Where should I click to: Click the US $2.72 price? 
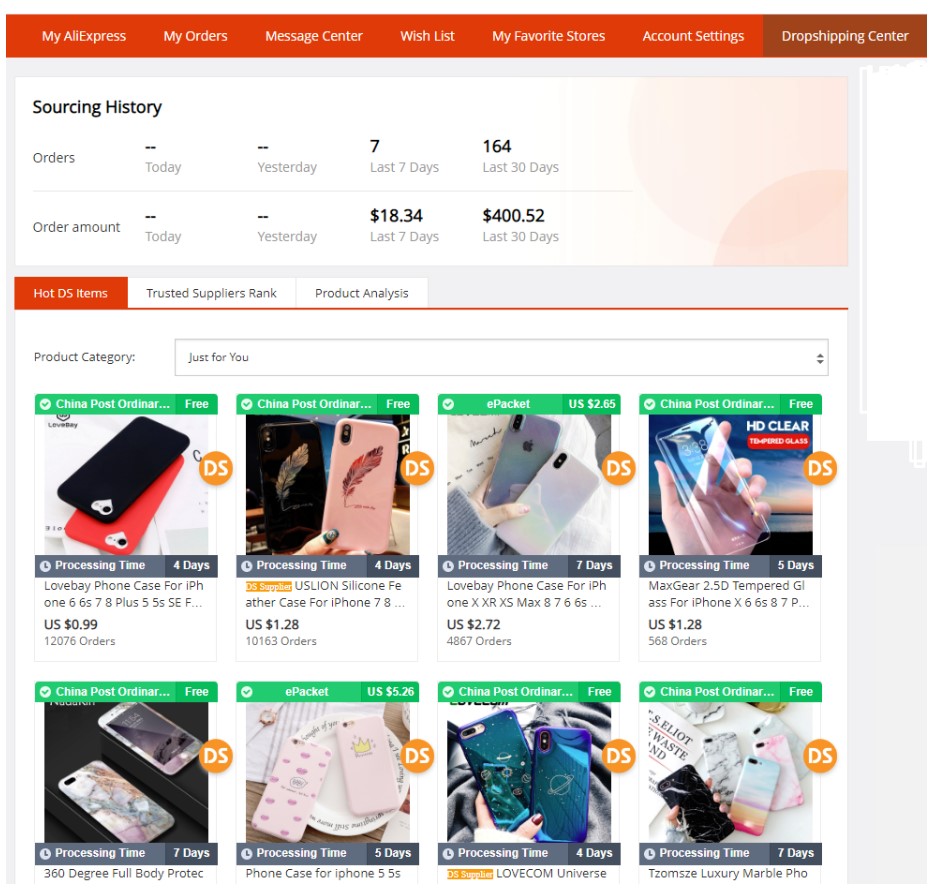pyautogui.click(x=473, y=624)
